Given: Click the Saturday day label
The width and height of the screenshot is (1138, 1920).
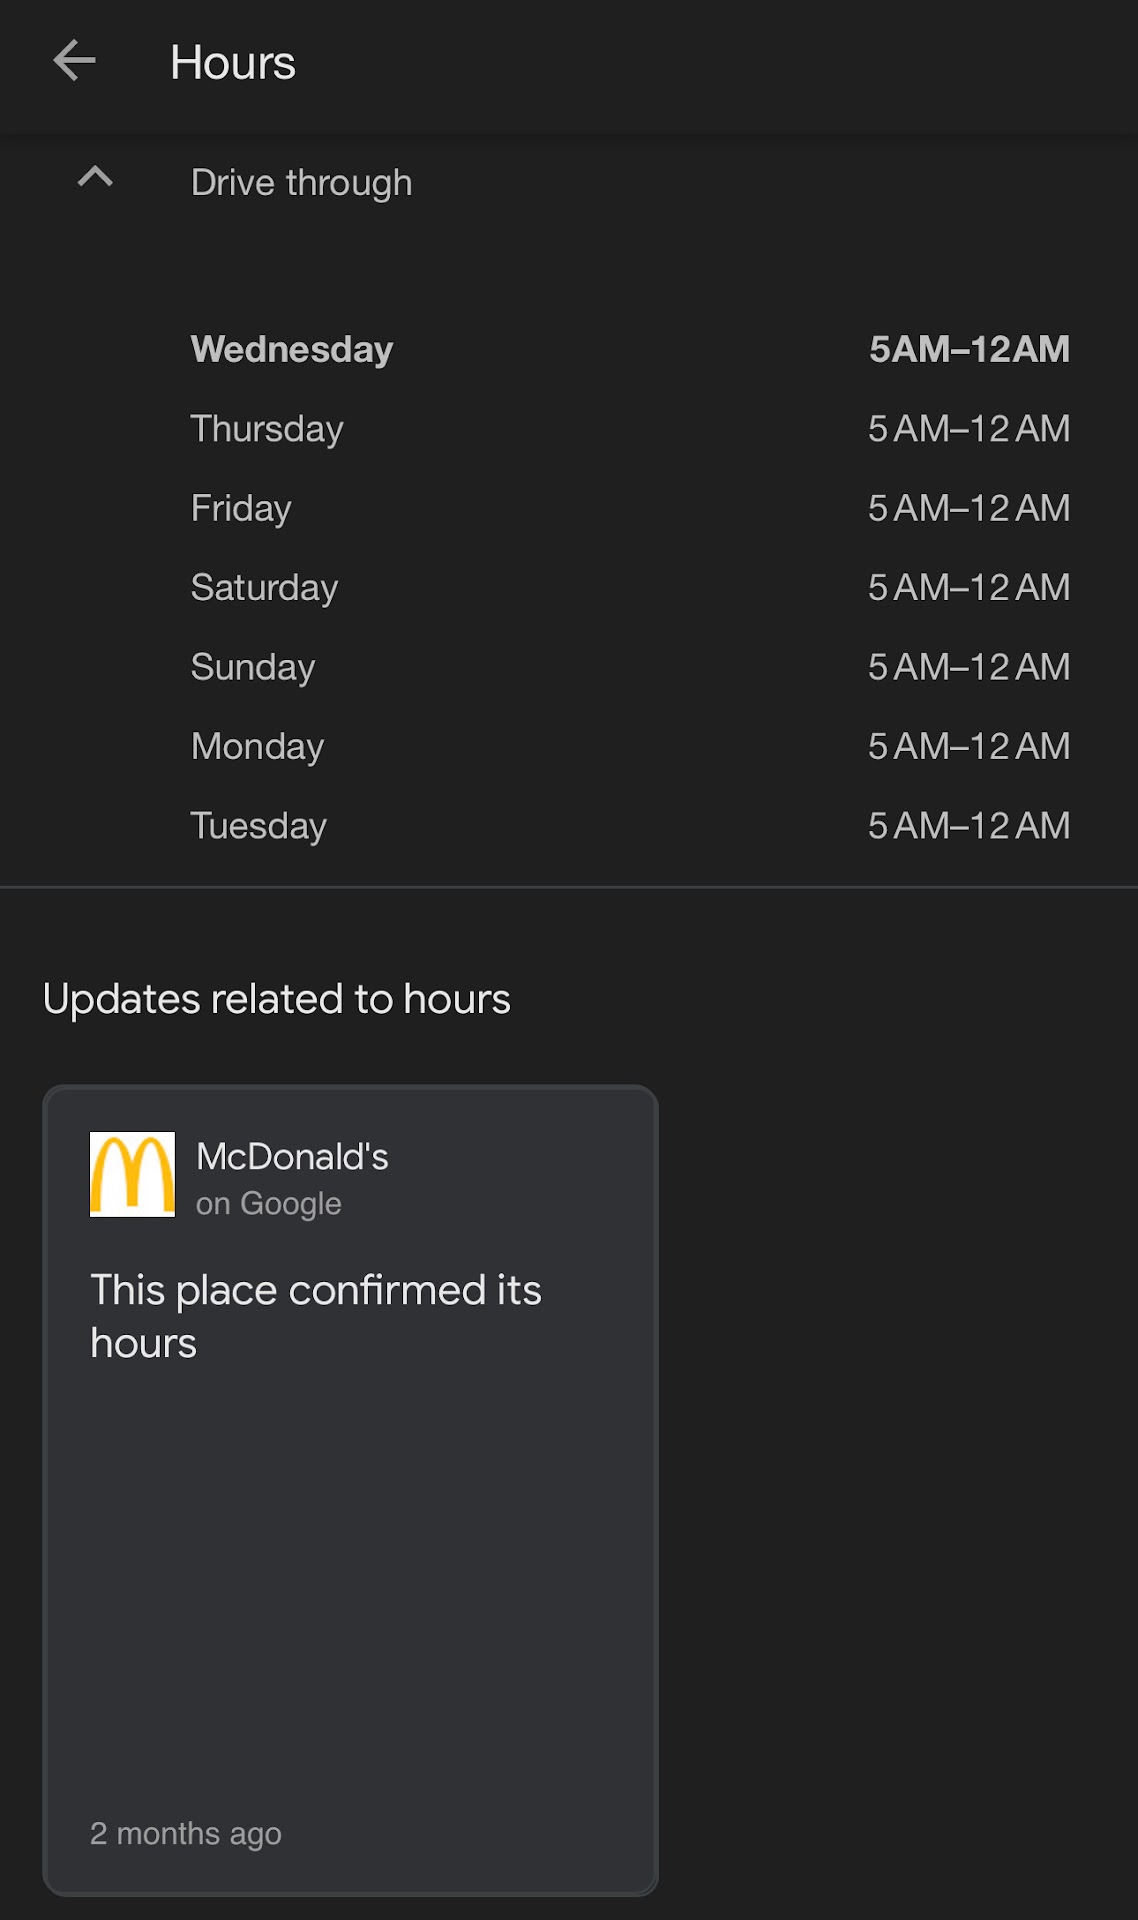Looking at the screenshot, I should [x=264, y=587].
